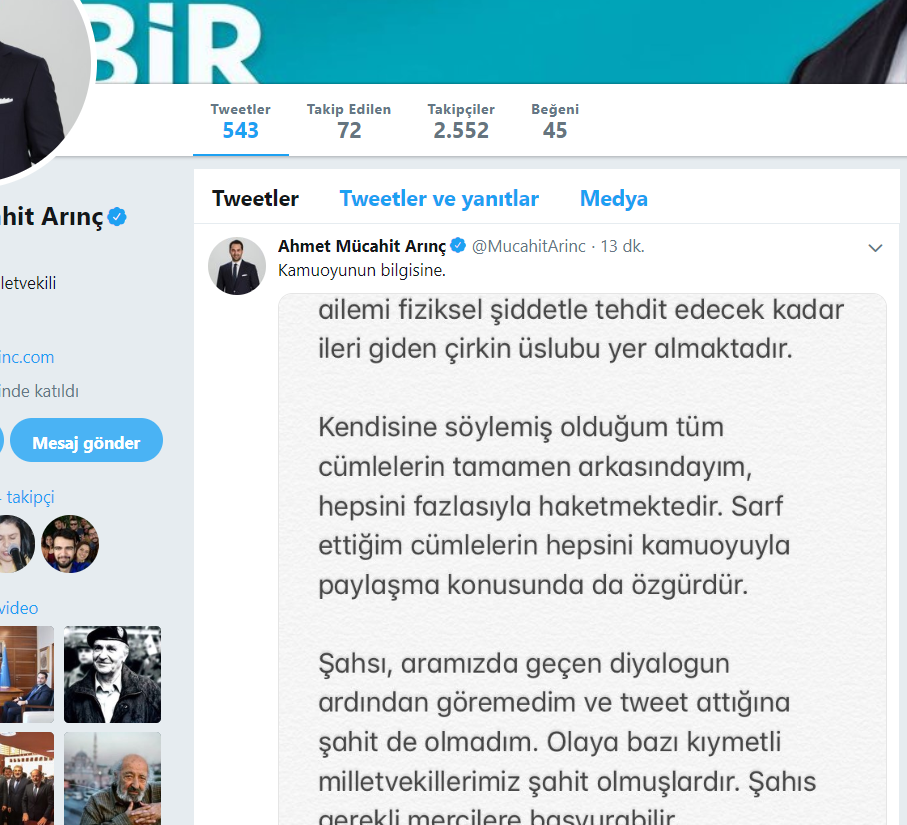Open the takipçi followers link

(x=29, y=497)
